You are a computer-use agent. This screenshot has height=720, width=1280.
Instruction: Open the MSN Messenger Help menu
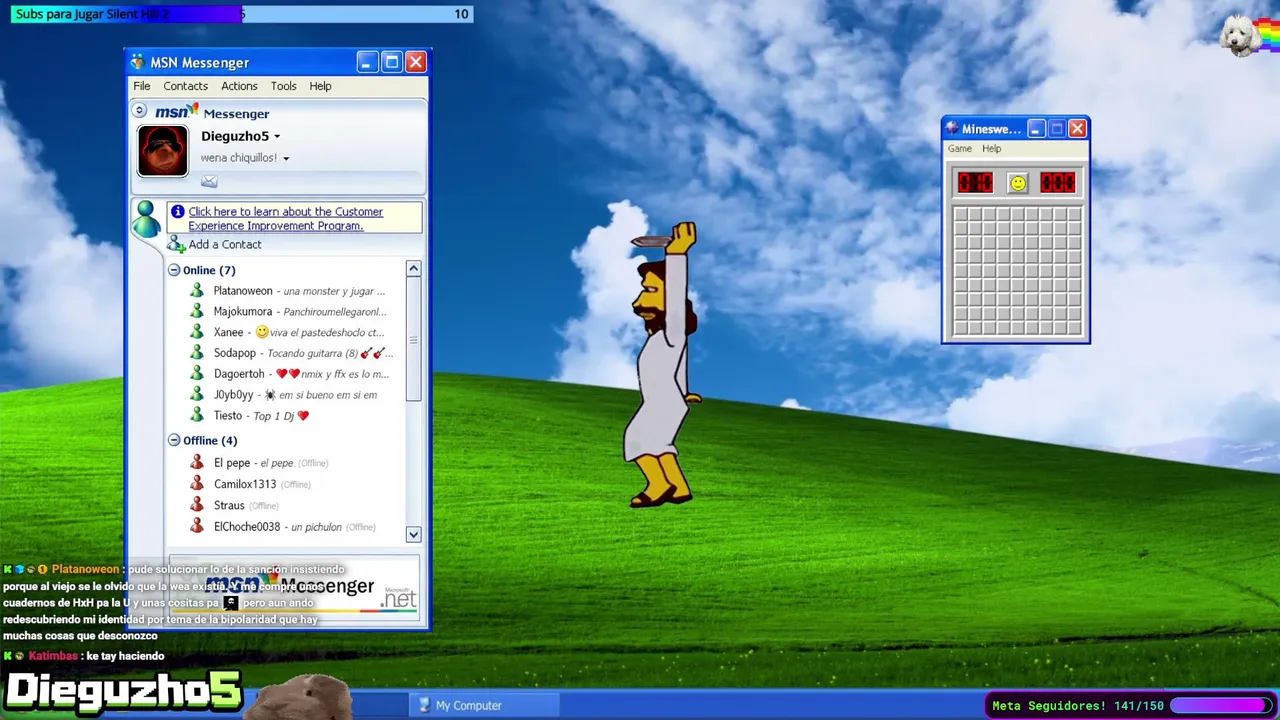pos(320,86)
